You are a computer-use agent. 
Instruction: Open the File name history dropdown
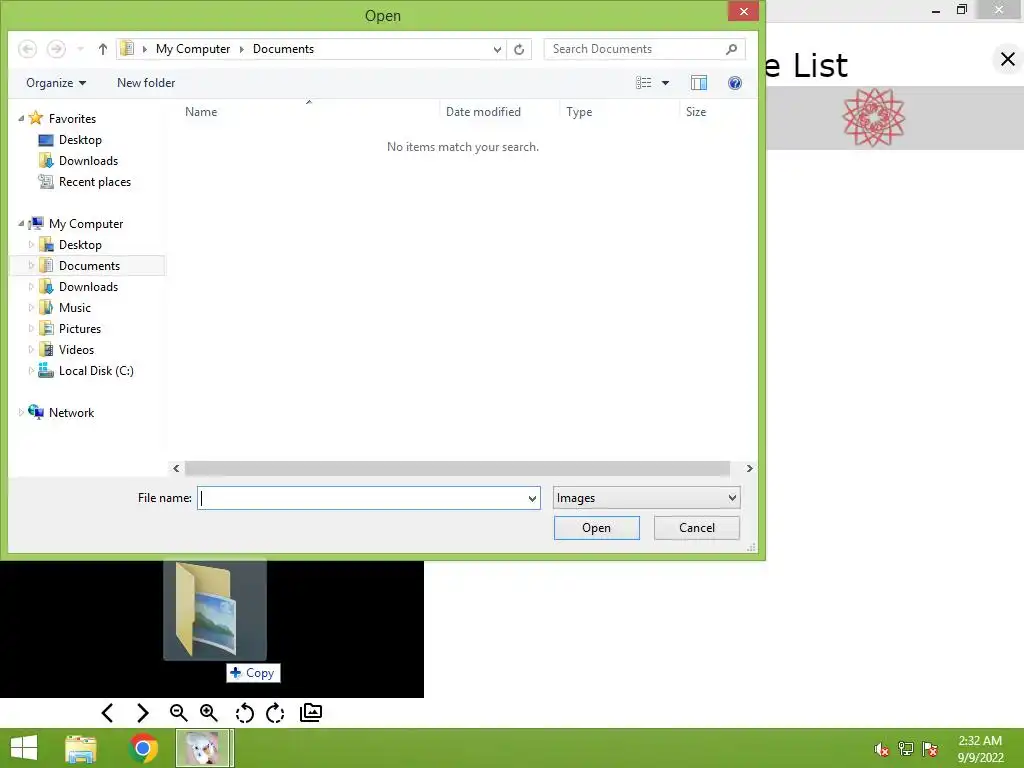[x=532, y=498]
